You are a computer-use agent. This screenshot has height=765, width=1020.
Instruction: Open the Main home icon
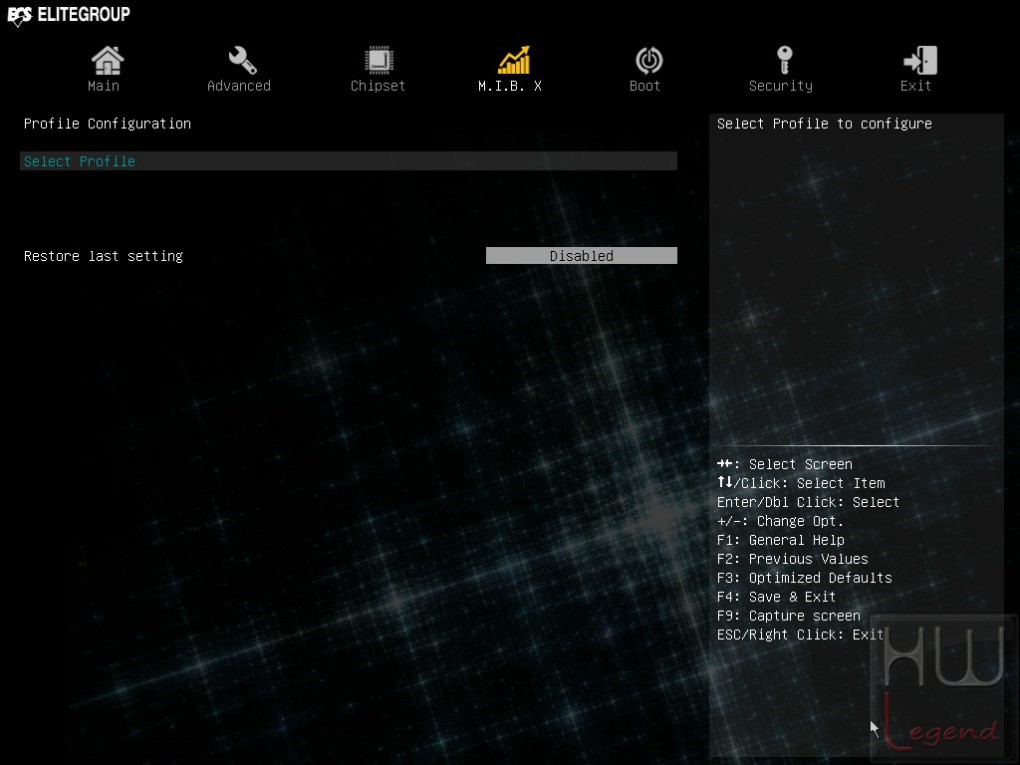[x=107, y=60]
